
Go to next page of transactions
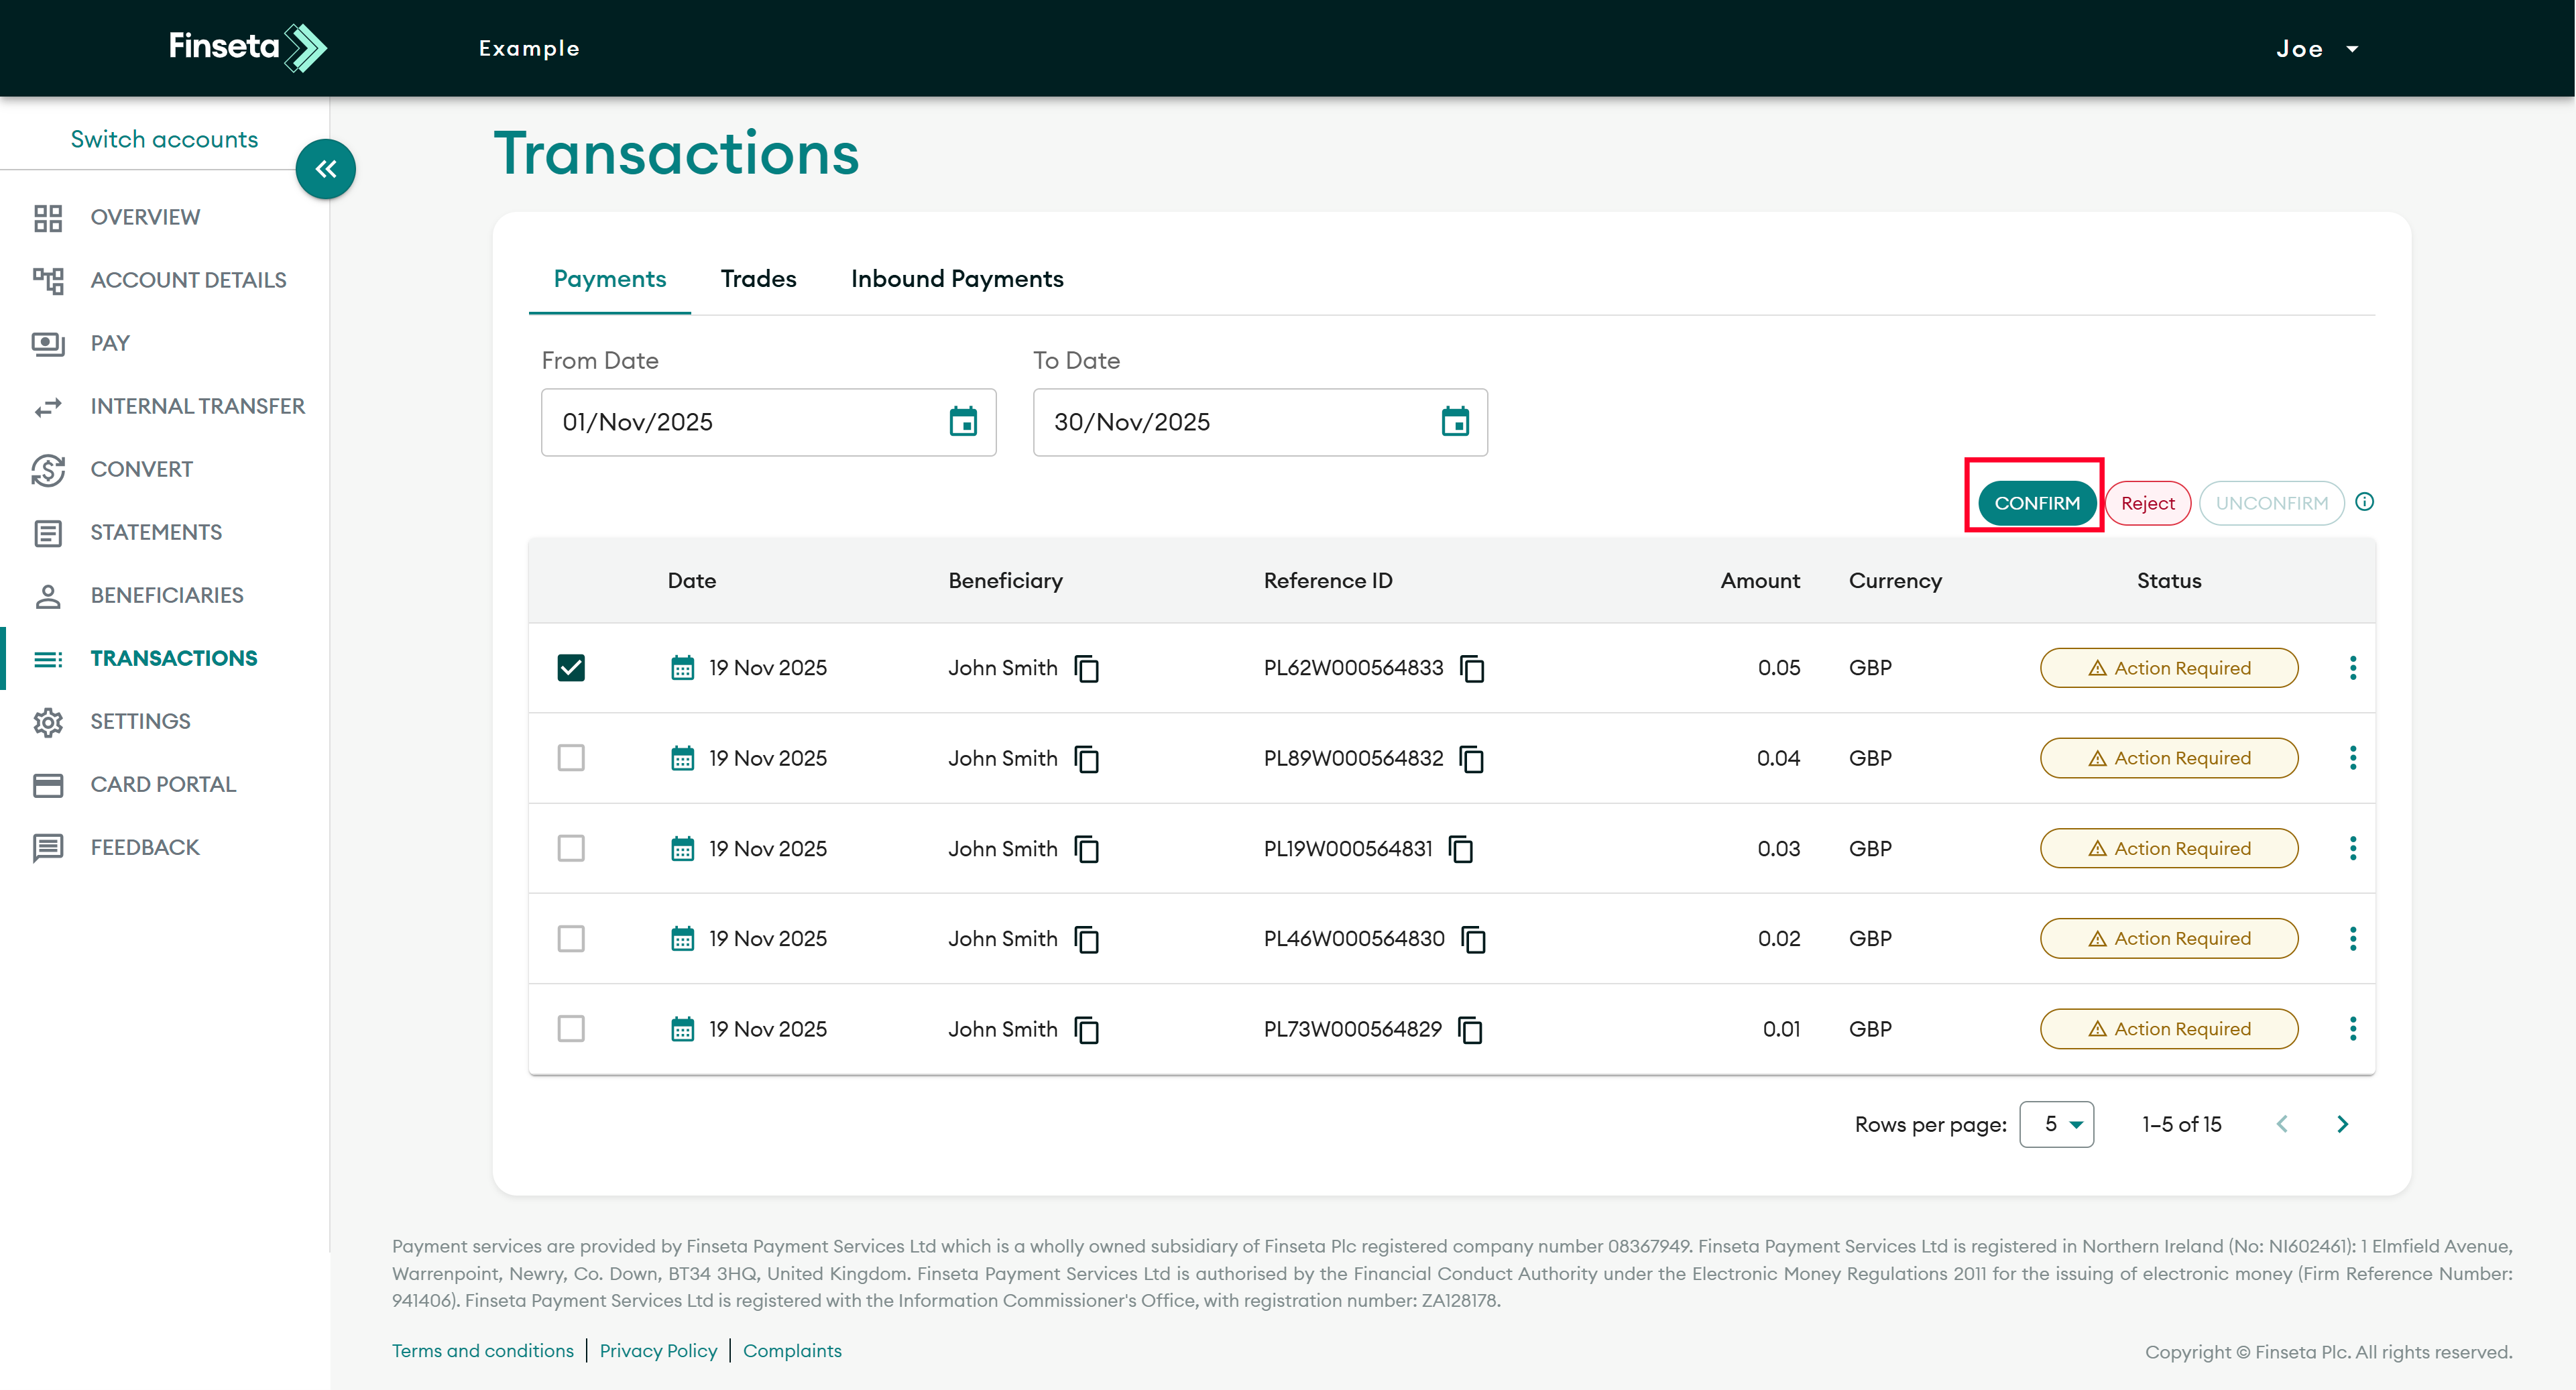tap(2342, 1124)
